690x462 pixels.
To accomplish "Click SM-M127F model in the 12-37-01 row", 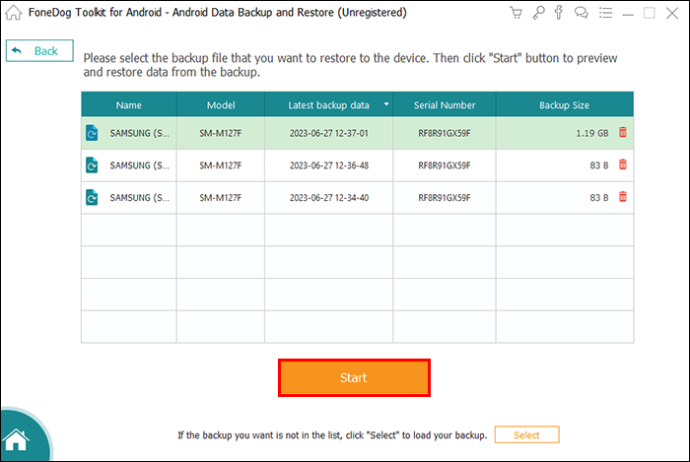I will coord(220,133).
